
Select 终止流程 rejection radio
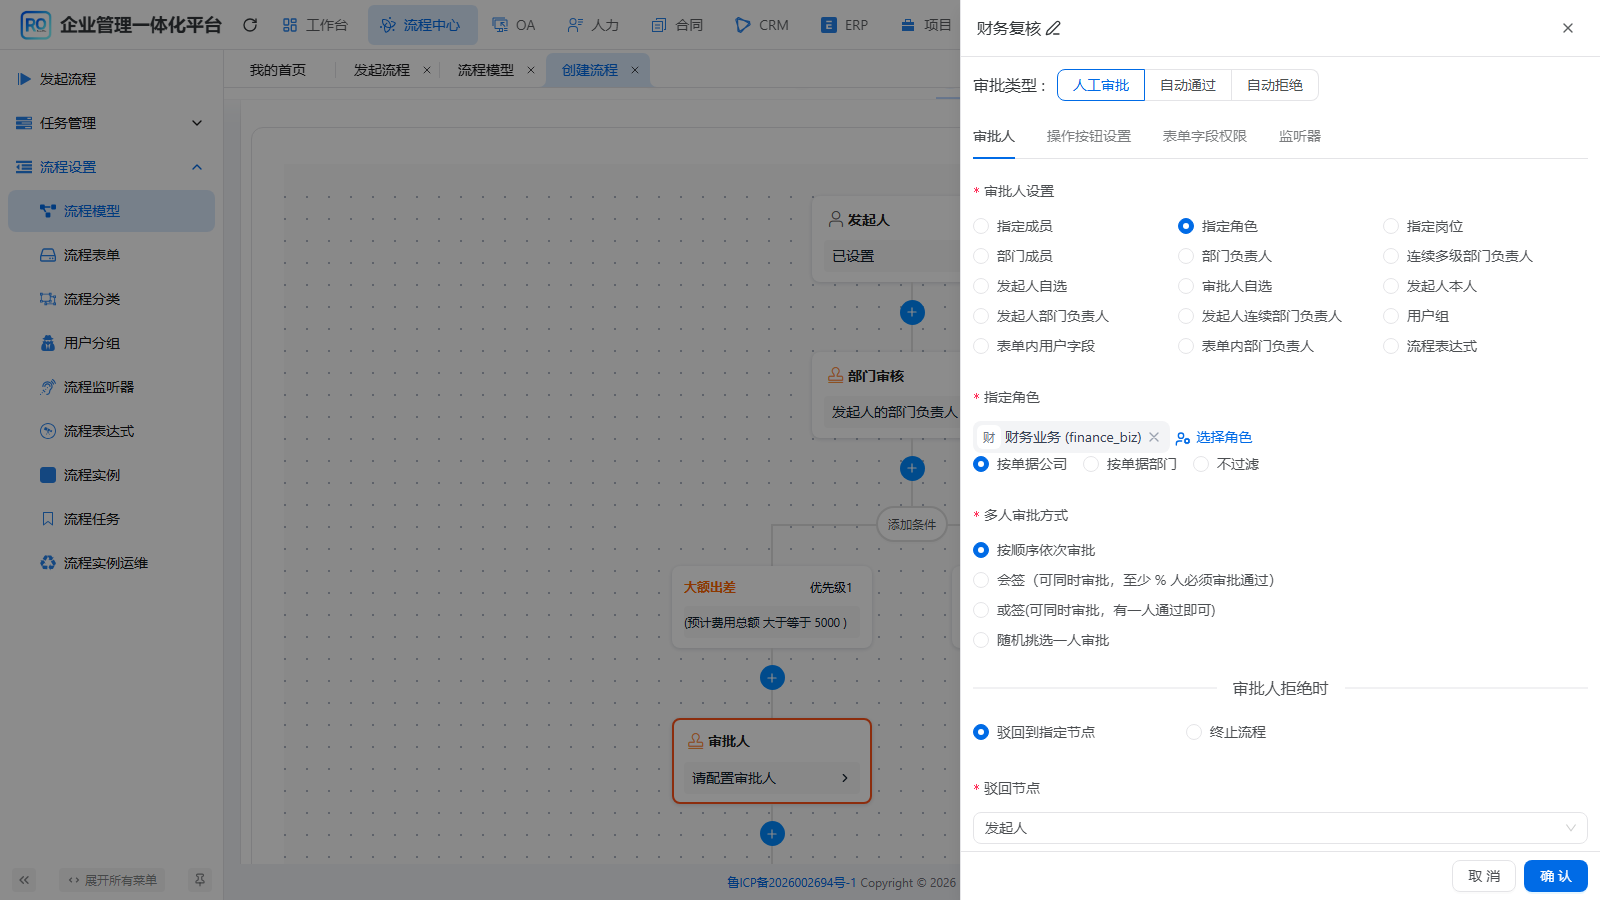click(x=1194, y=732)
